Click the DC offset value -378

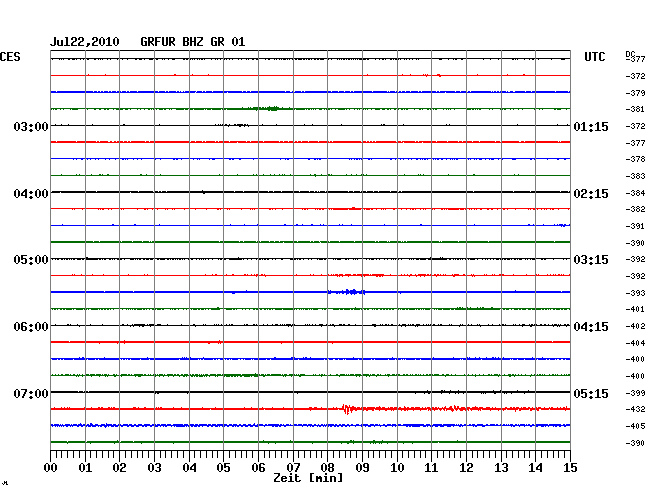635,159
